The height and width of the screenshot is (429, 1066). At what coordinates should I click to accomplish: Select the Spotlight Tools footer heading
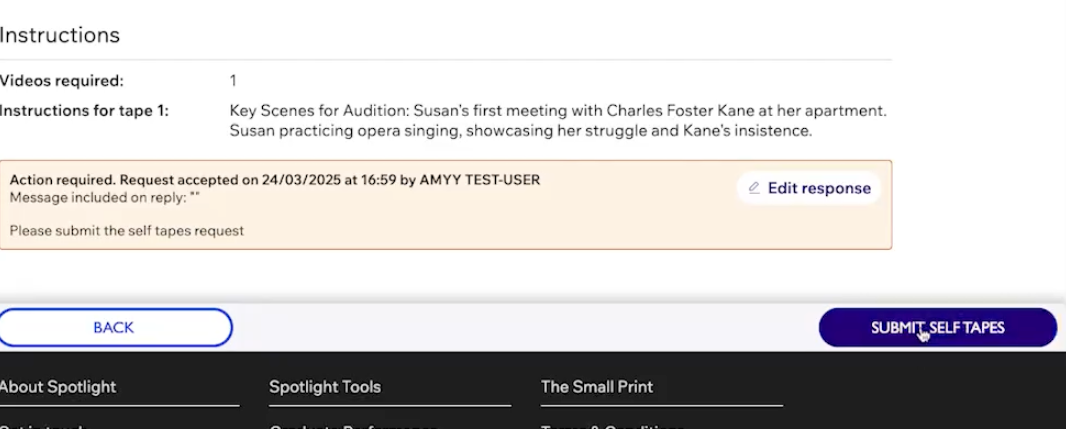[x=325, y=387]
